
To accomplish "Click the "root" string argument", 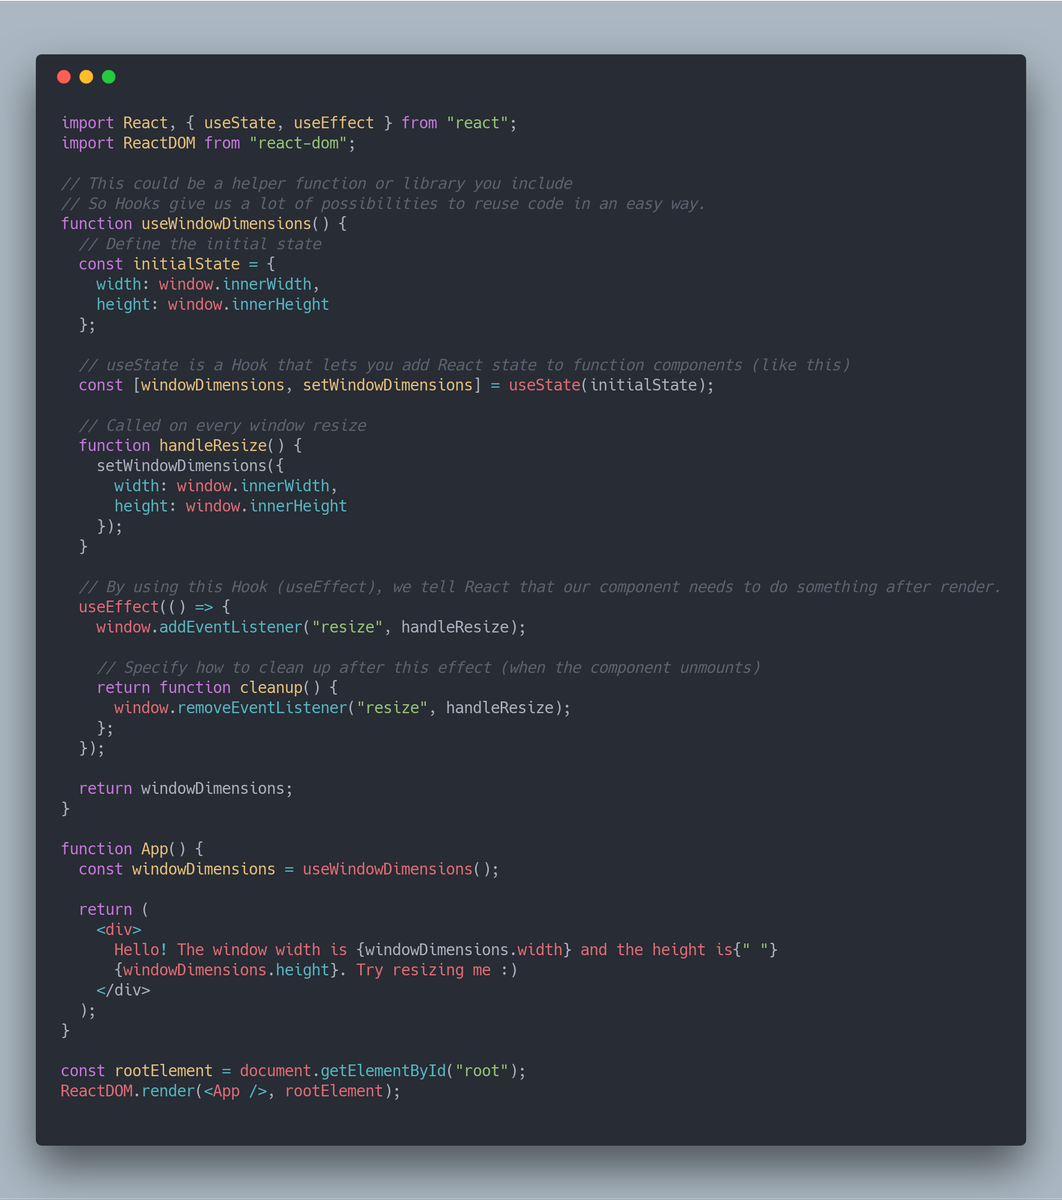I will pyautogui.click(x=481, y=1071).
